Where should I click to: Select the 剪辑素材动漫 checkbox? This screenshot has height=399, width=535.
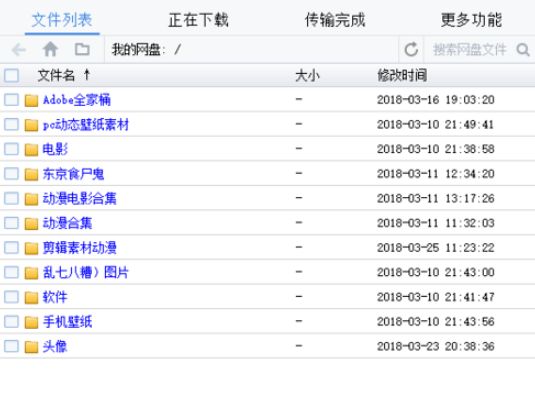pyautogui.click(x=11, y=247)
